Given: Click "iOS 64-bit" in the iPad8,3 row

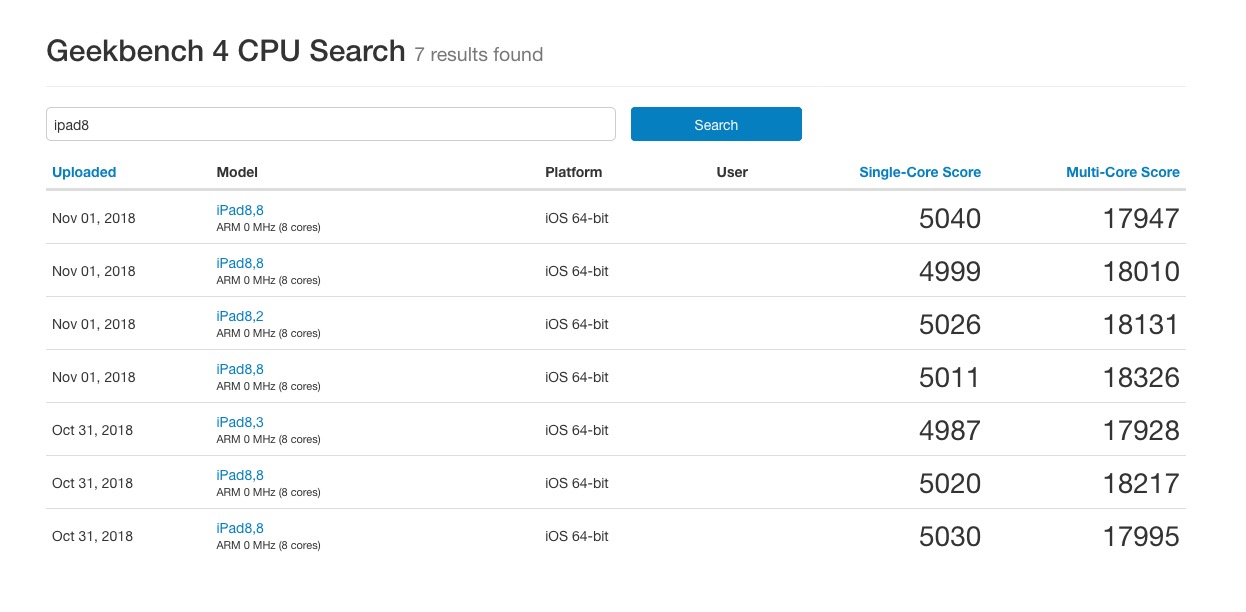Looking at the screenshot, I should click(576, 430).
